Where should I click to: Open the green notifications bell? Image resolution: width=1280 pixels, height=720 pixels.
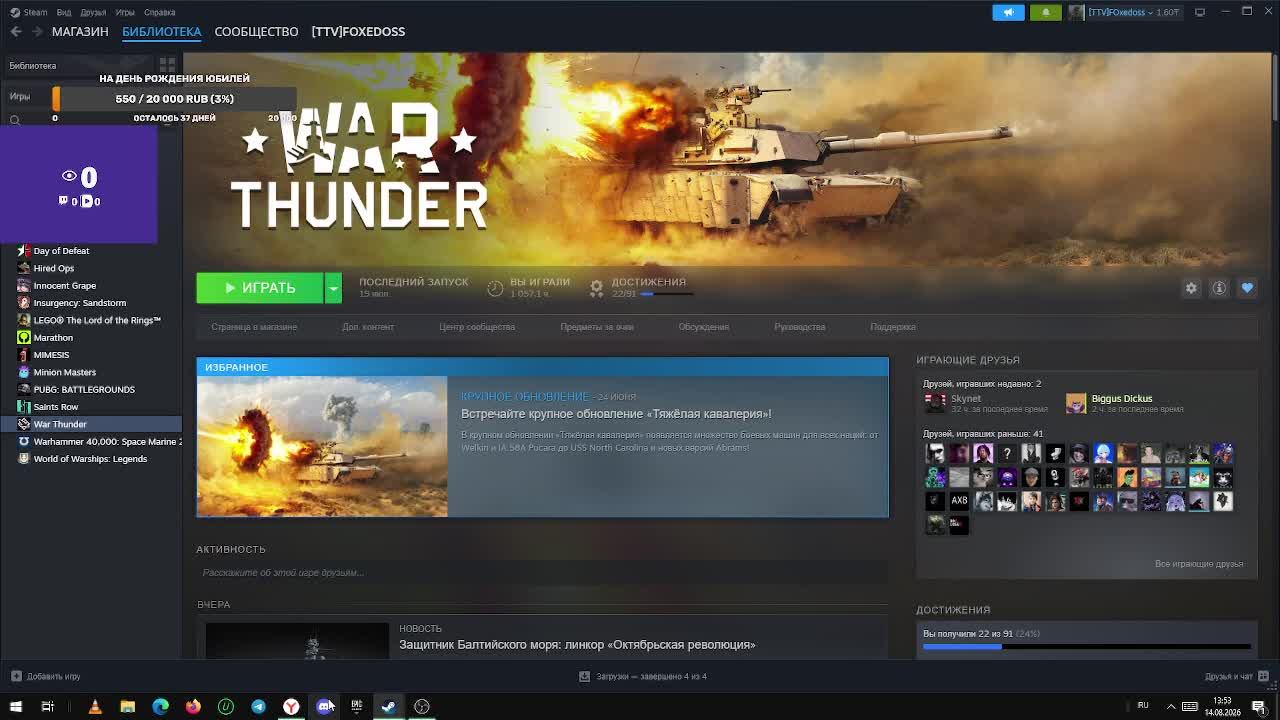point(1045,12)
